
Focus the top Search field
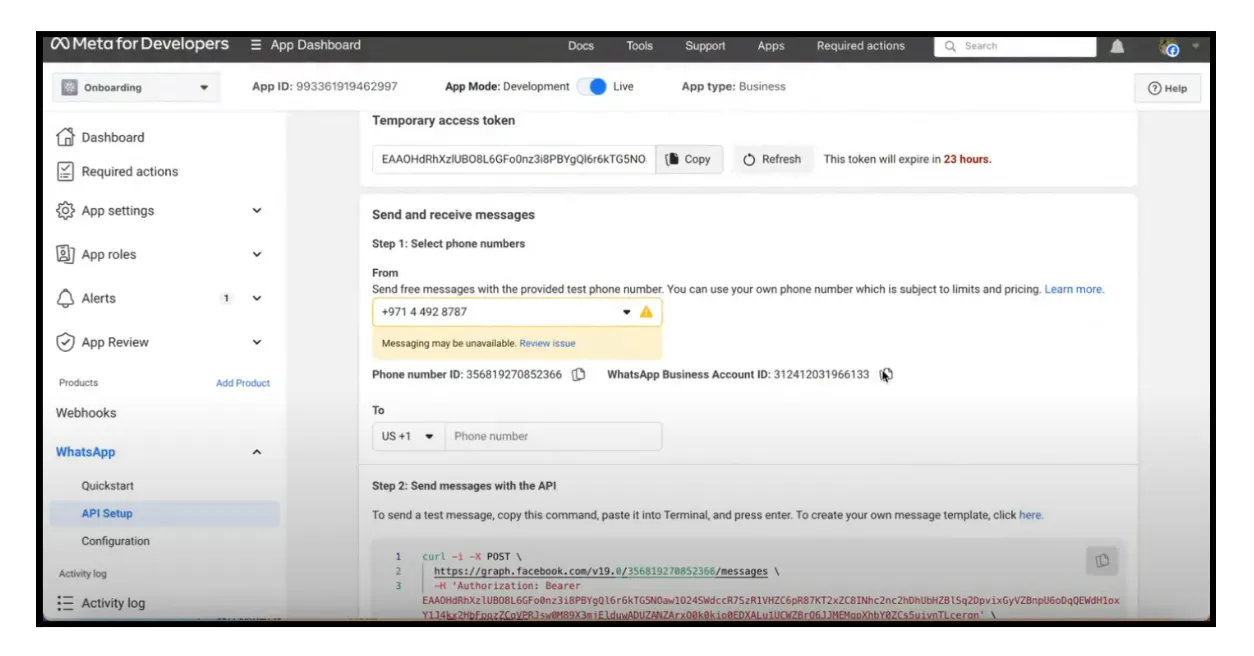[1015, 46]
